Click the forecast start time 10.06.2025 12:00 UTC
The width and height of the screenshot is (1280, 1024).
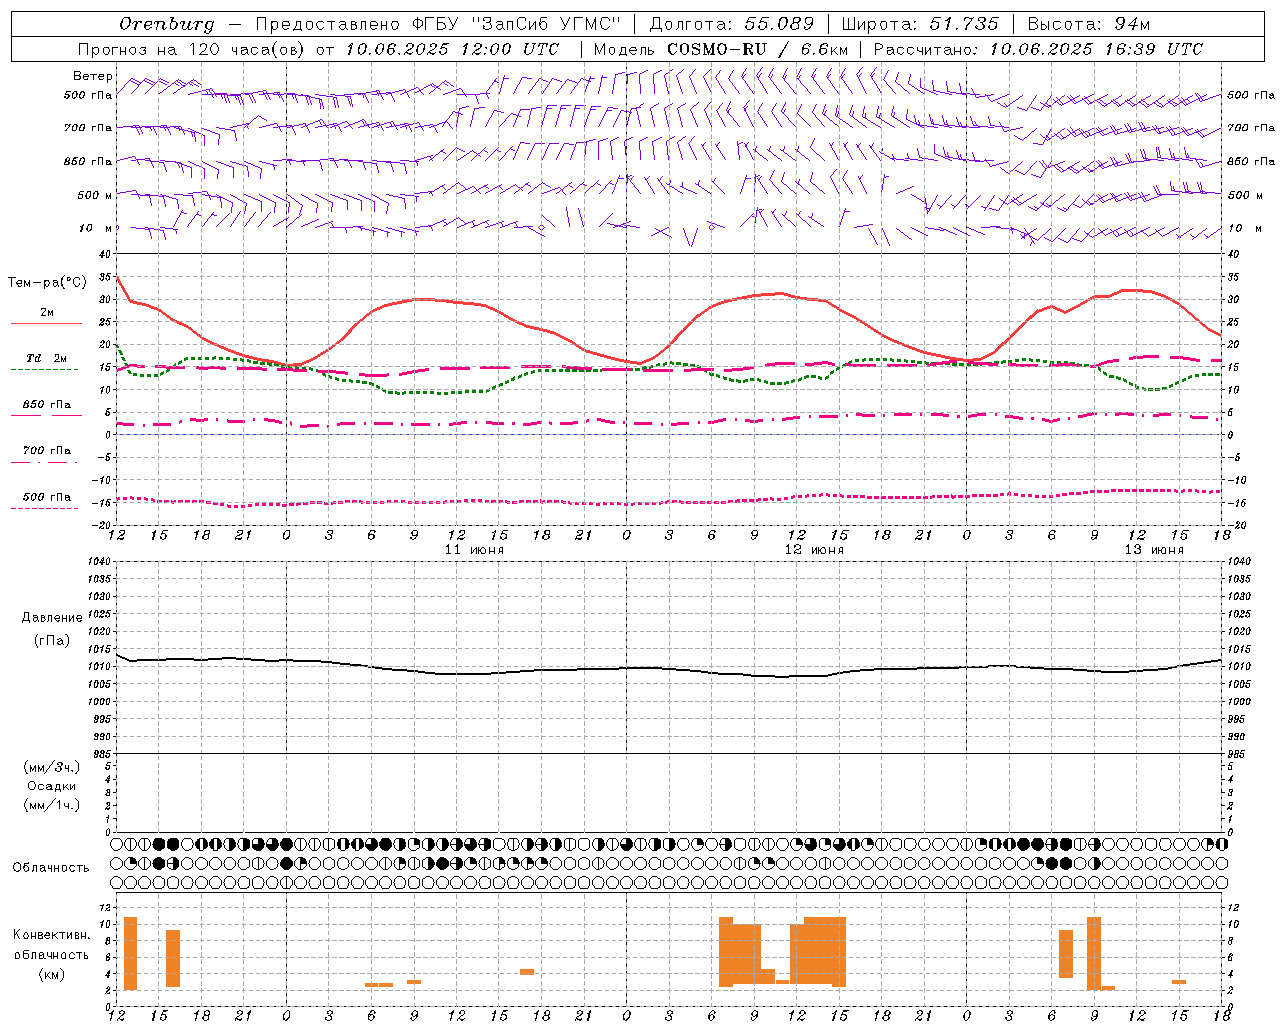tap(452, 49)
